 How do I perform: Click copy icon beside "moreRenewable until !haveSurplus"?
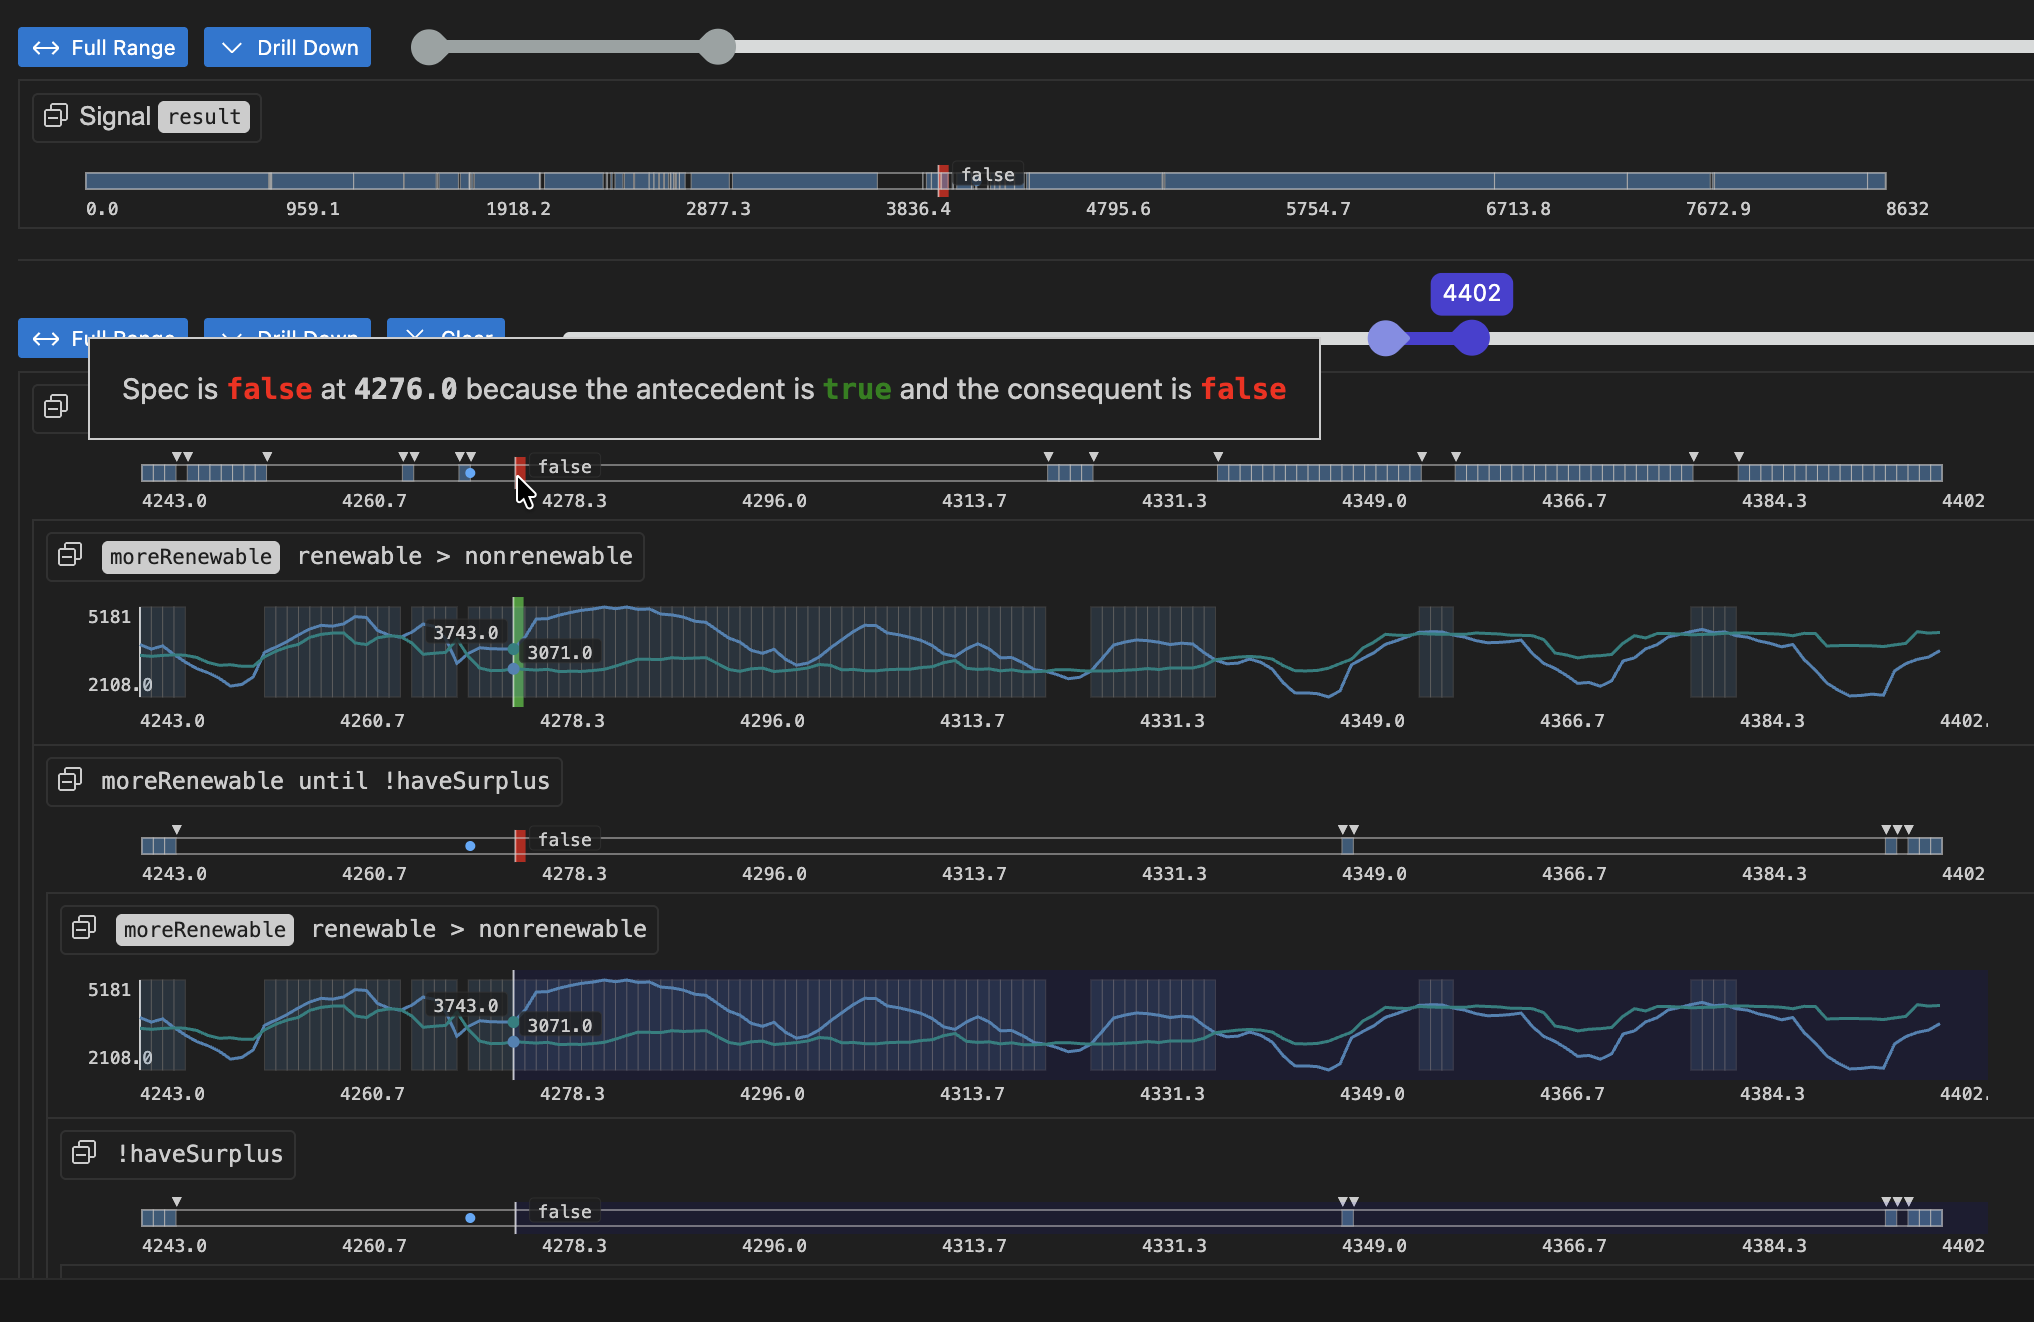coord(70,781)
